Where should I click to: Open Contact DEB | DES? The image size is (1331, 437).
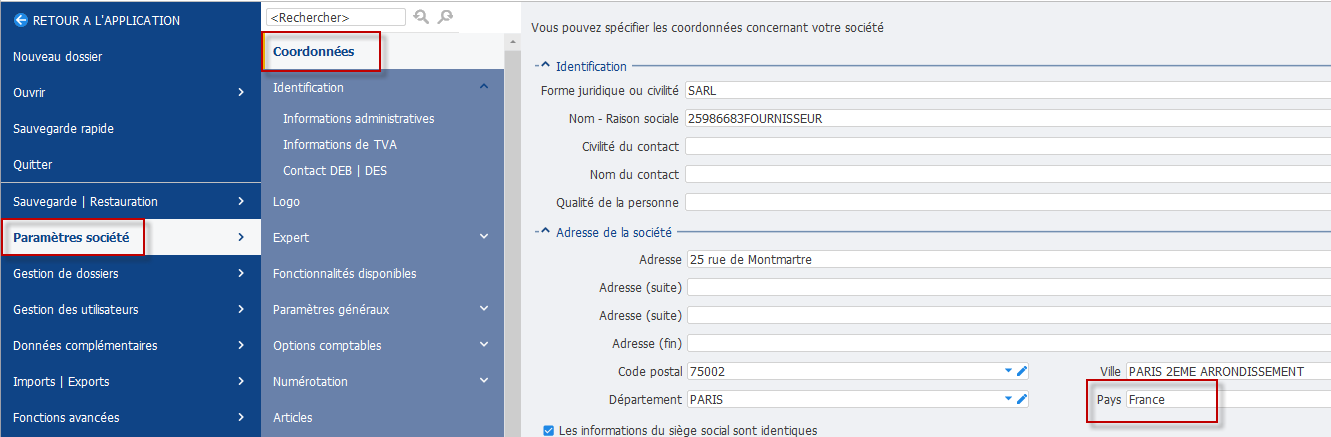click(335, 171)
